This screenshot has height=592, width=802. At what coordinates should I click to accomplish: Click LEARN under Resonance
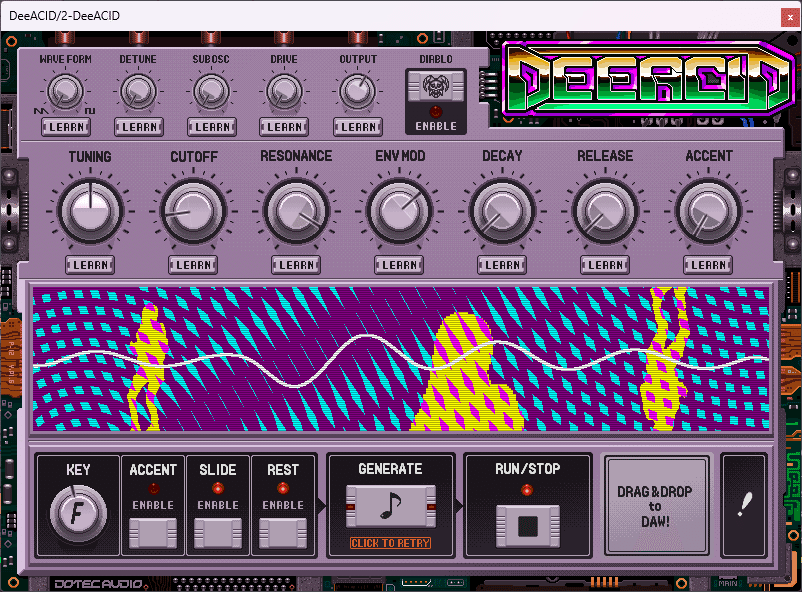(x=296, y=265)
